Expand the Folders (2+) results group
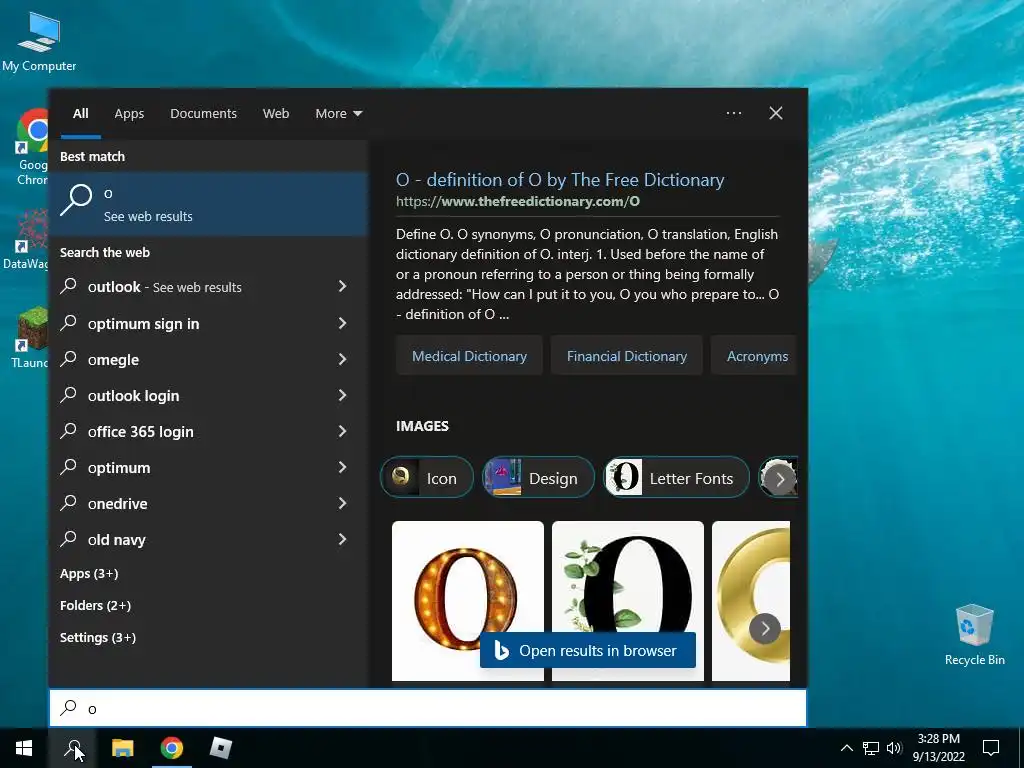This screenshot has height=768, width=1024. [x=95, y=605]
